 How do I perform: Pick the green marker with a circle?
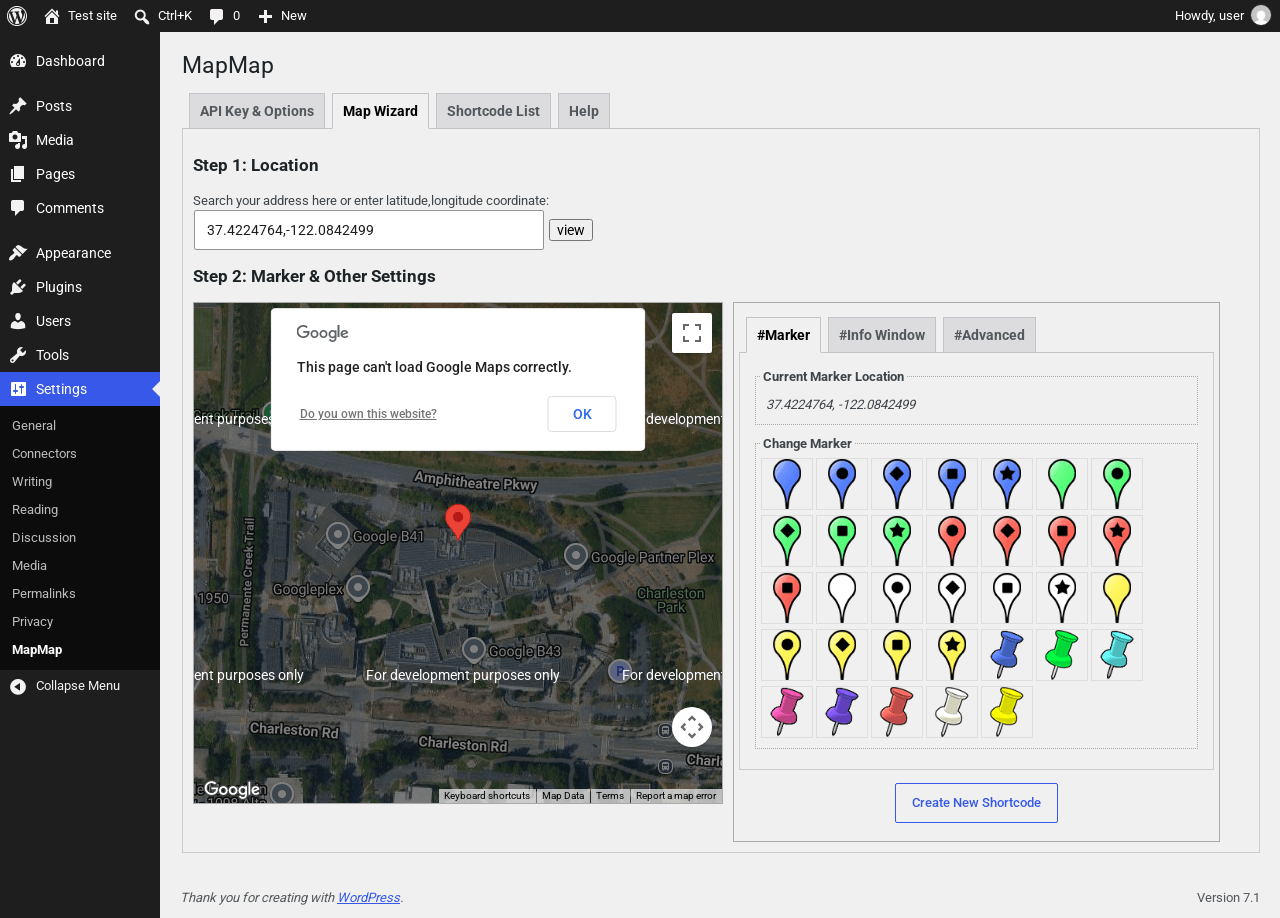pyautogui.click(x=1117, y=484)
